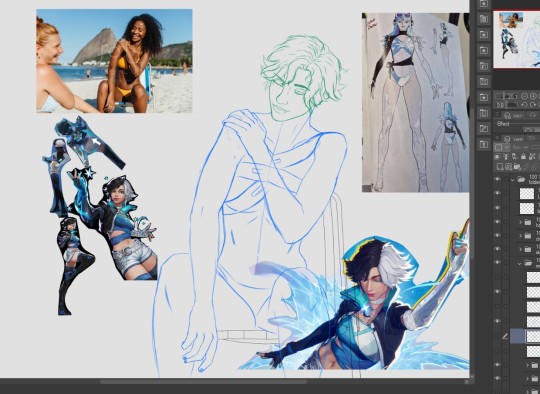The width and height of the screenshot is (540, 394).
Task: Open the lowest material folder icon in dock
Action: pos(484,144)
